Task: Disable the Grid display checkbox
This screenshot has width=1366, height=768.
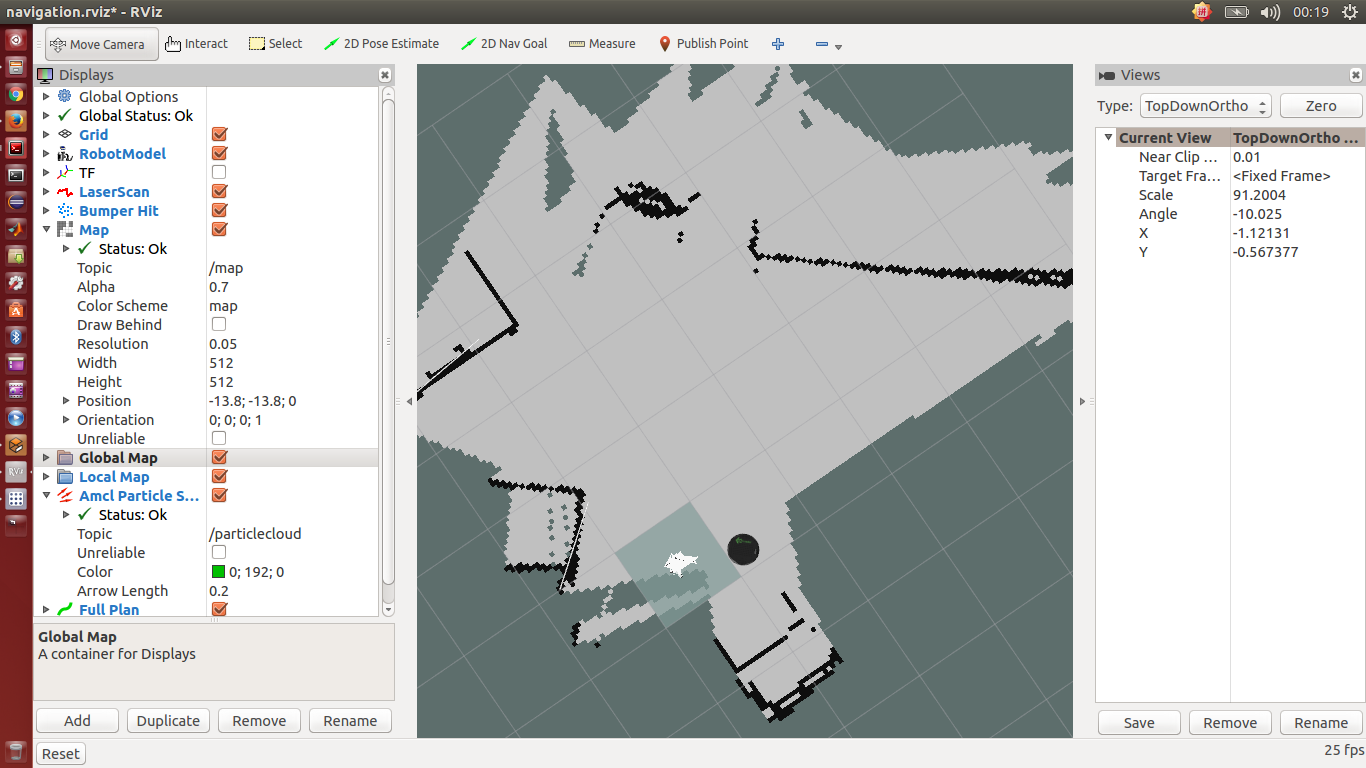Action: coord(219,134)
